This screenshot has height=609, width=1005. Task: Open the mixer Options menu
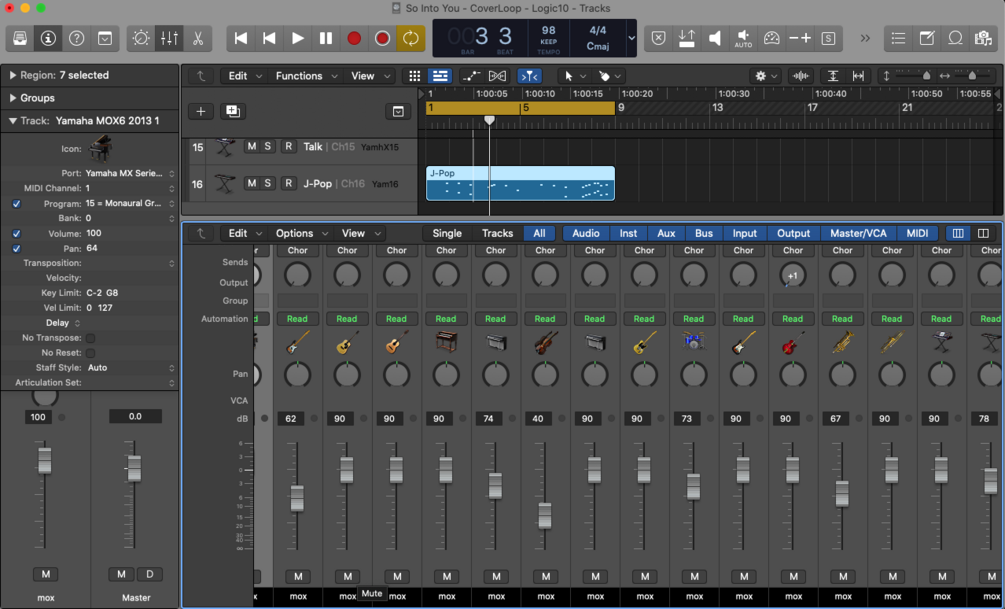point(301,233)
